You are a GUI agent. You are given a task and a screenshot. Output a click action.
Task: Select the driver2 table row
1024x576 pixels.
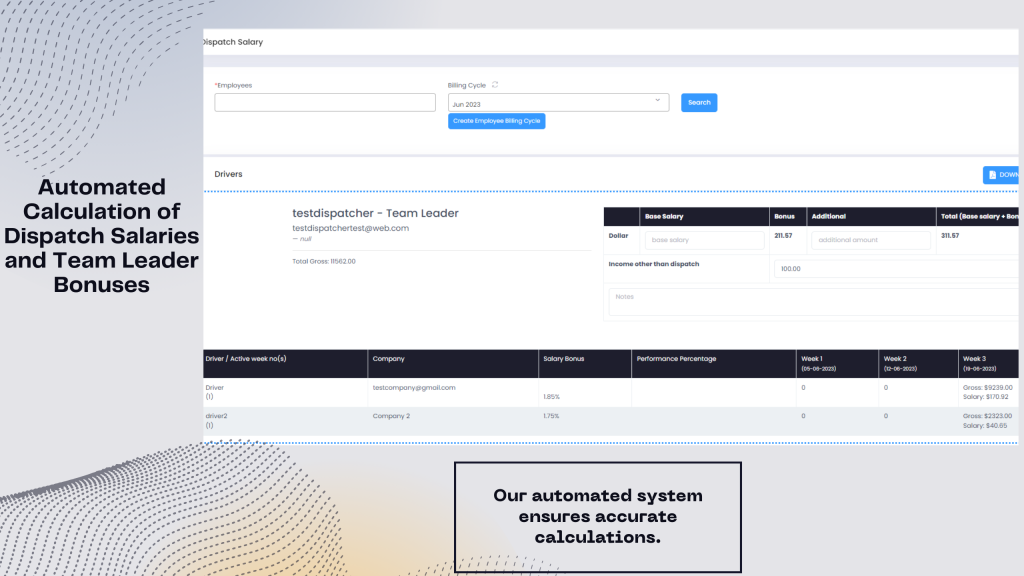pyautogui.click(x=216, y=416)
